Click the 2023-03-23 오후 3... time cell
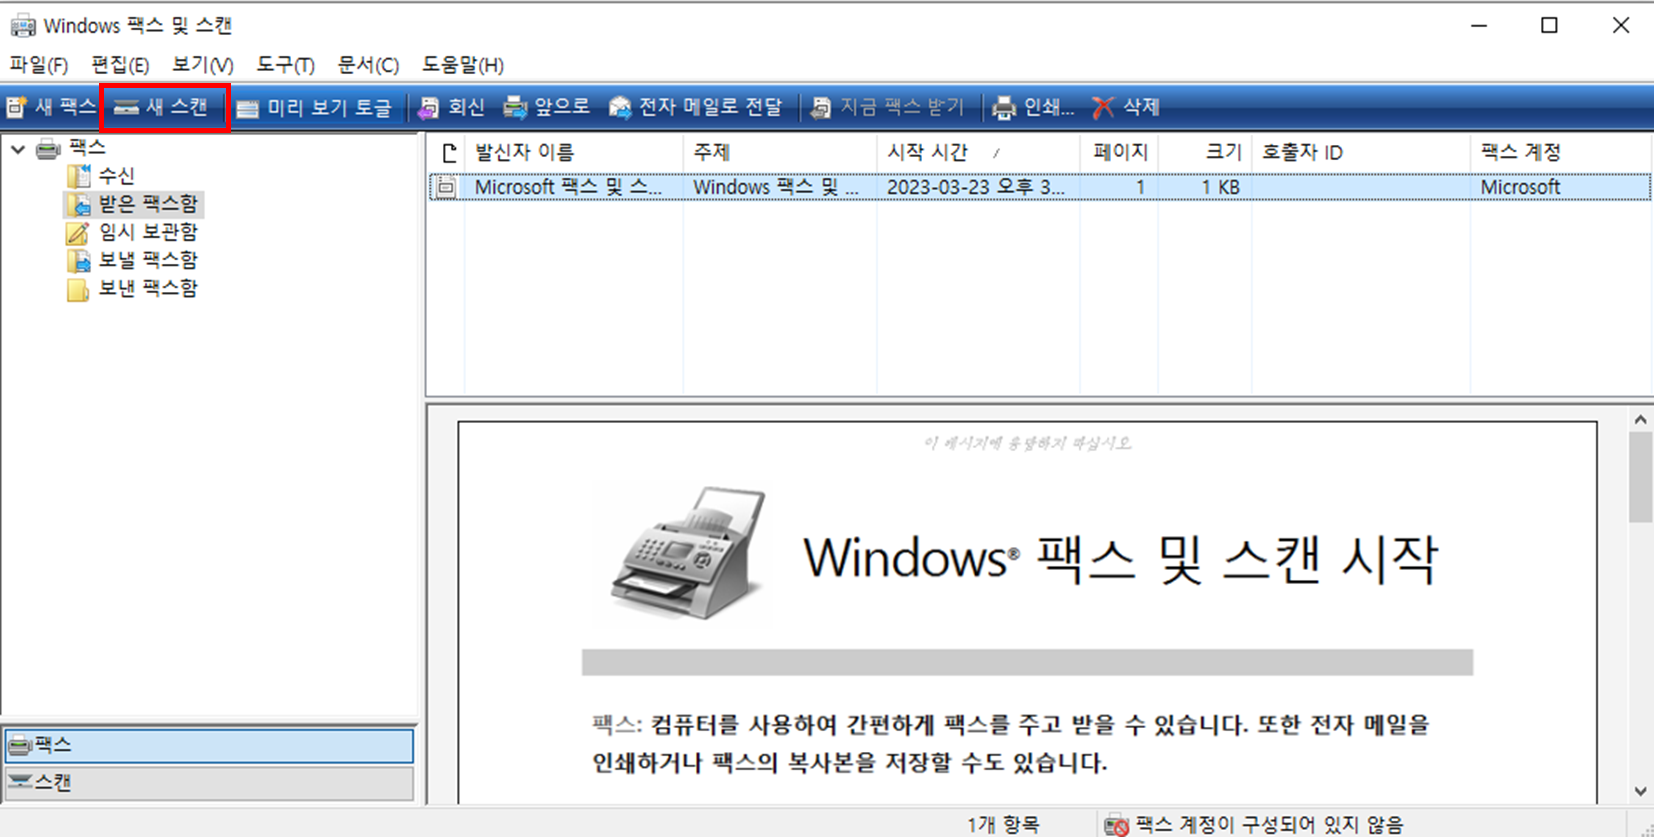Viewport: 1654px width, 837px height. click(x=976, y=187)
